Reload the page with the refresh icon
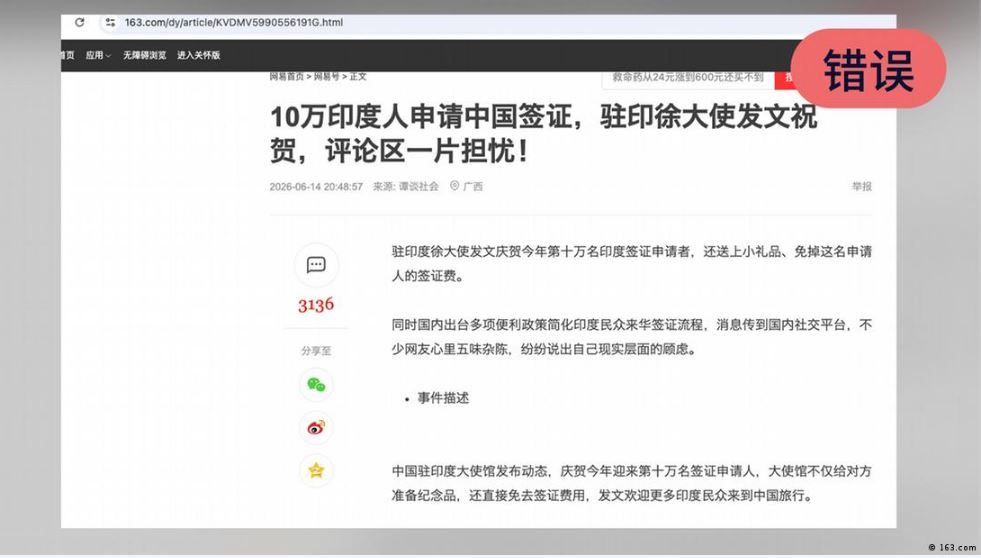The image size is (981, 558). pyautogui.click(x=79, y=23)
